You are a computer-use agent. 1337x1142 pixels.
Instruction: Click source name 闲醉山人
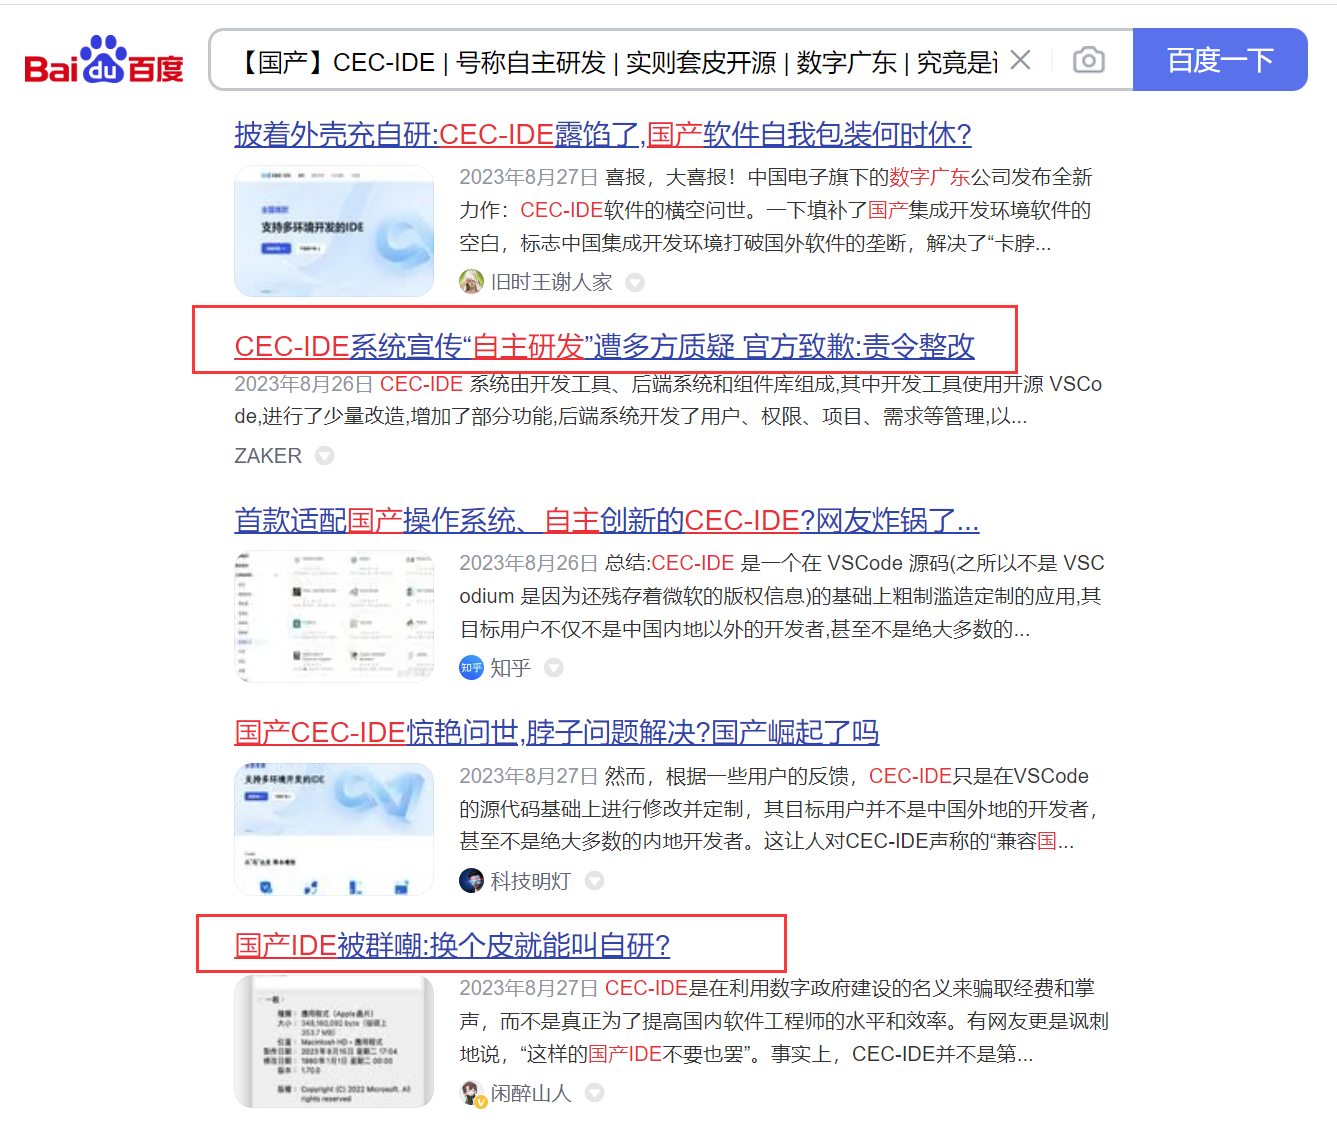pos(531,1093)
